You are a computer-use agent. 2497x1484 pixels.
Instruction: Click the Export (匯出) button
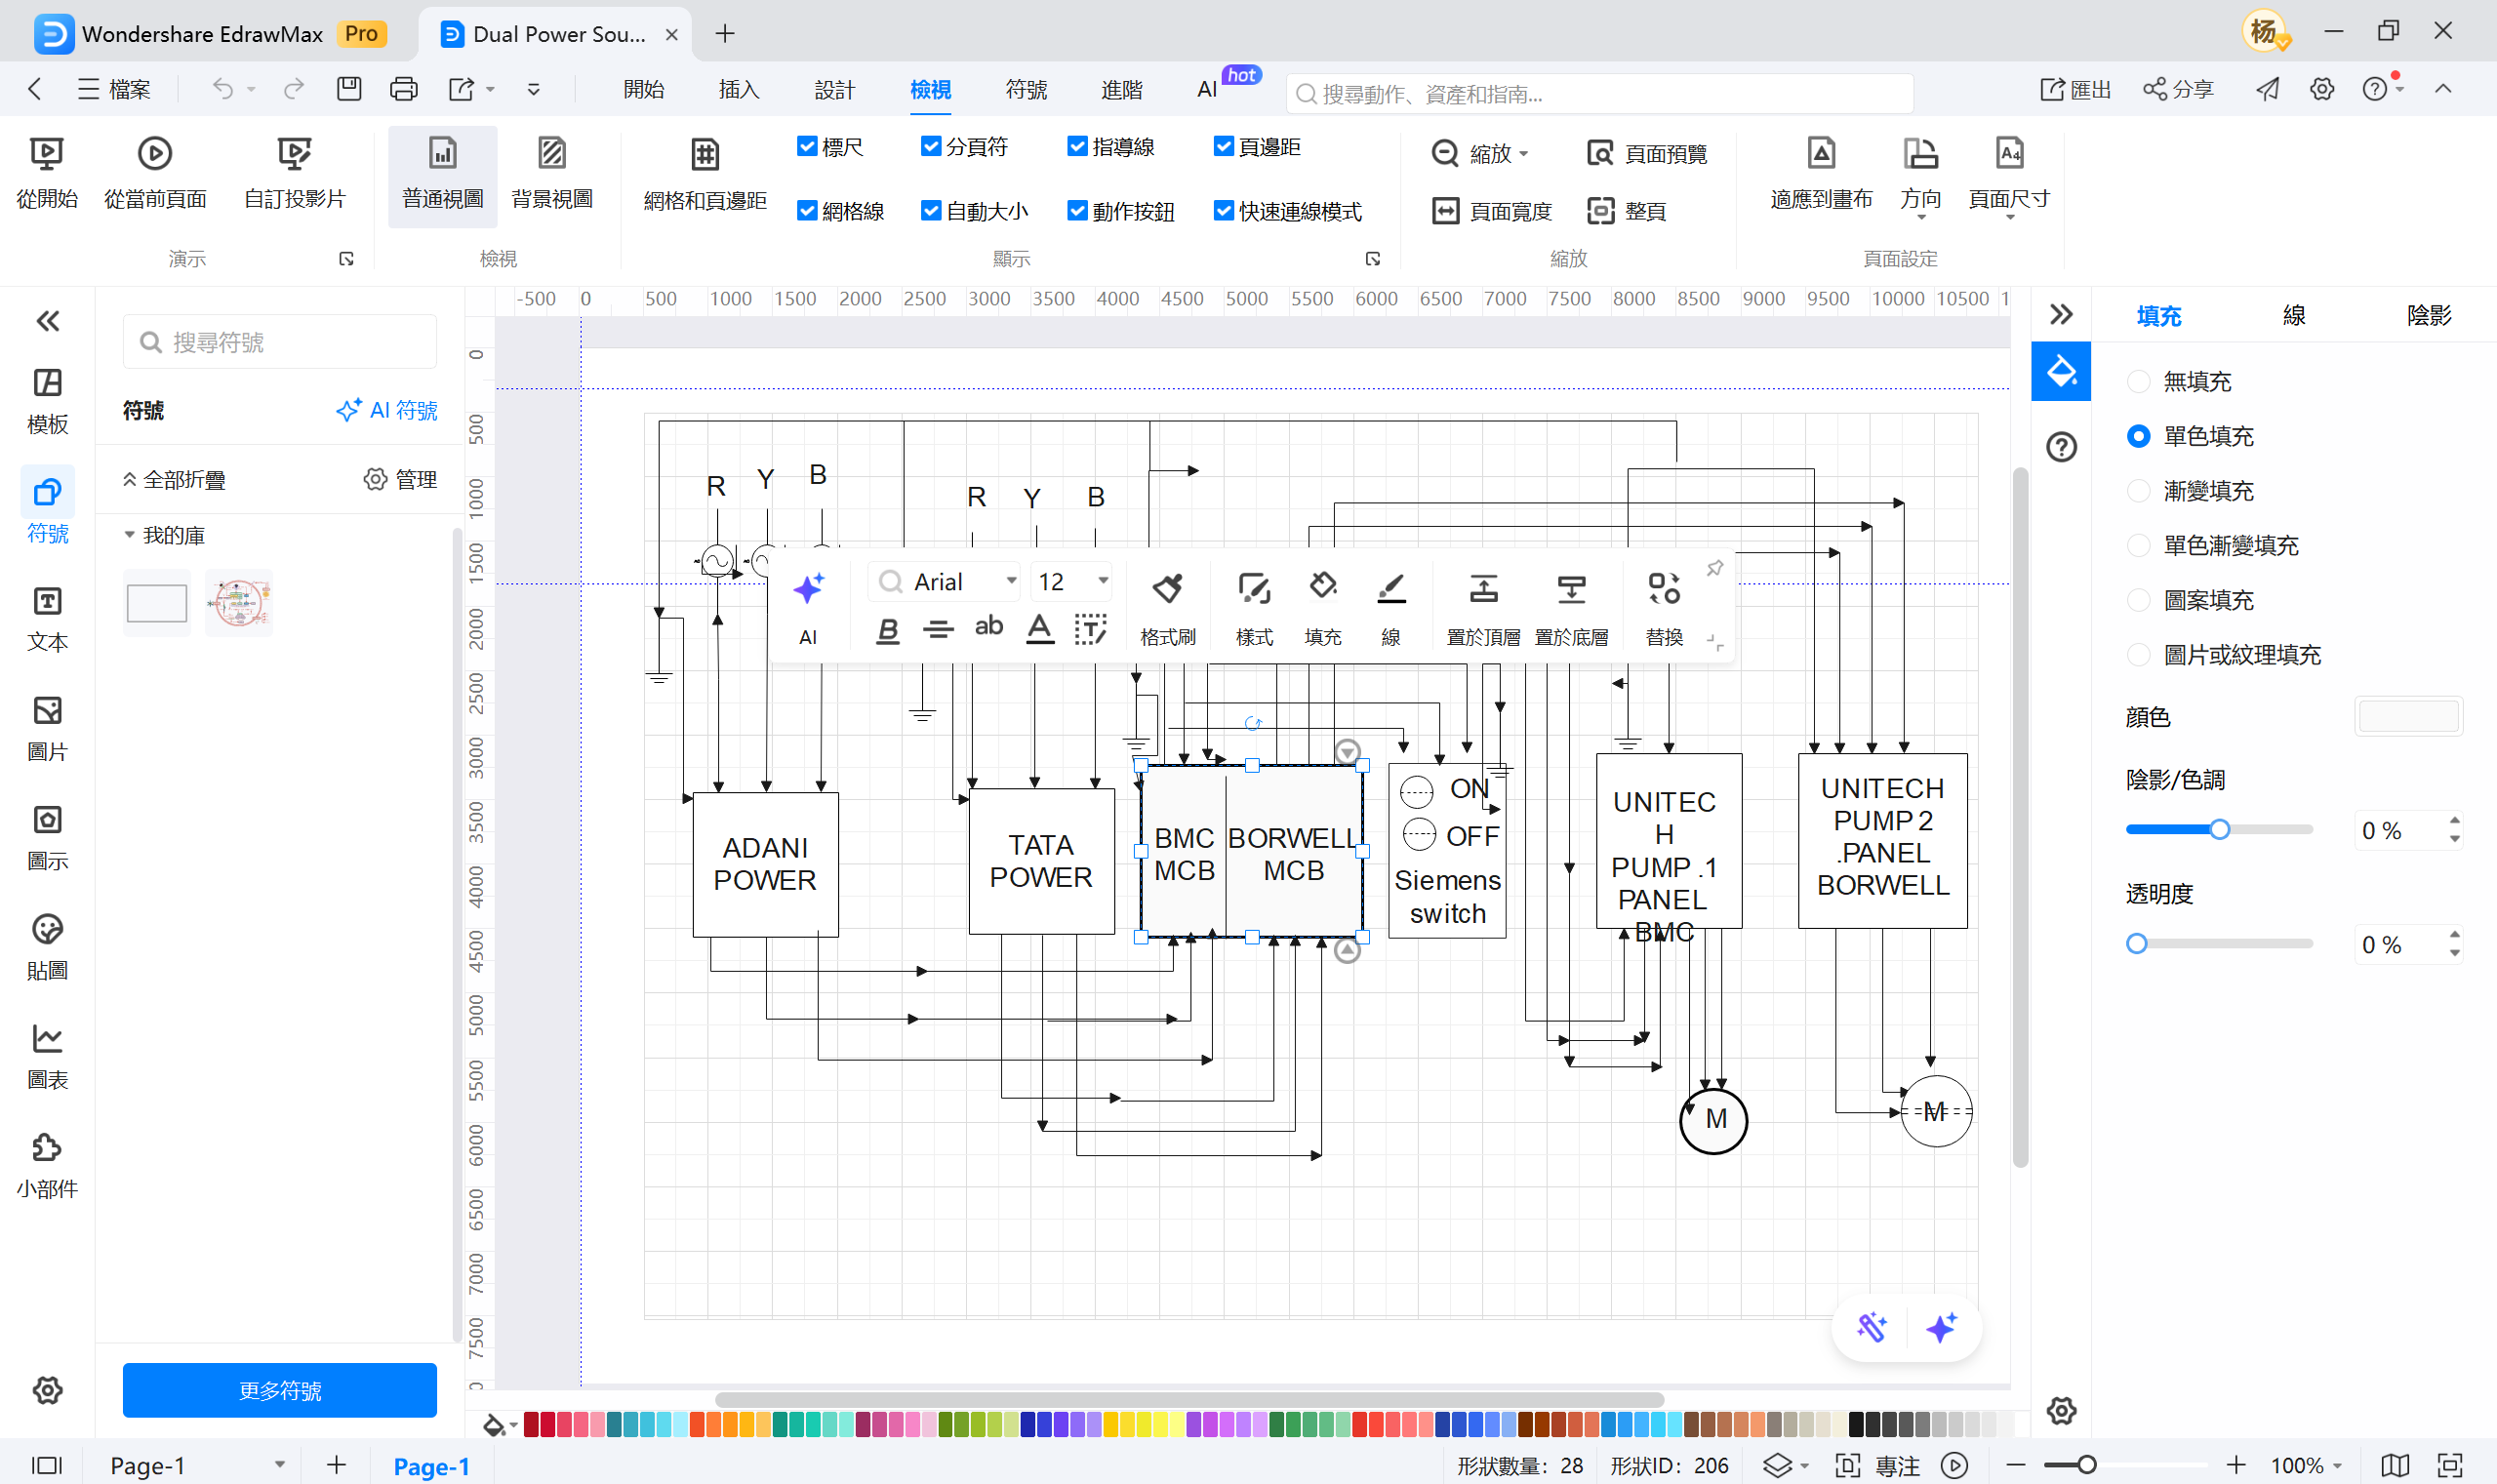(x=2075, y=90)
